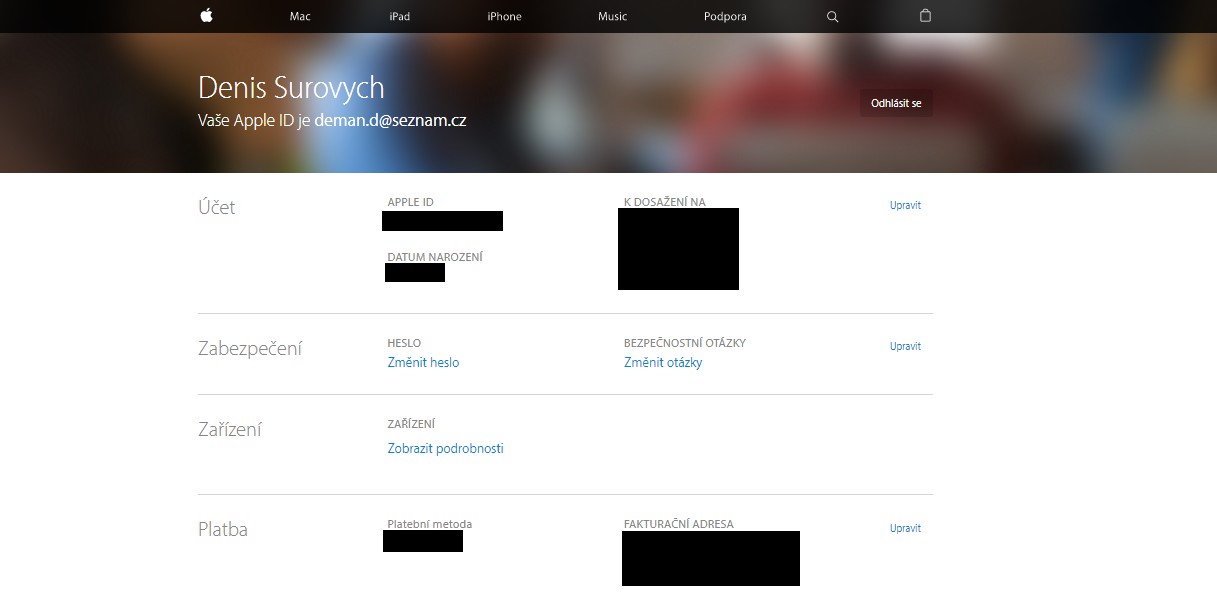Viewport: 1217px width, 598px height.
Task: Open the Změnit otázky link
Action: click(663, 363)
